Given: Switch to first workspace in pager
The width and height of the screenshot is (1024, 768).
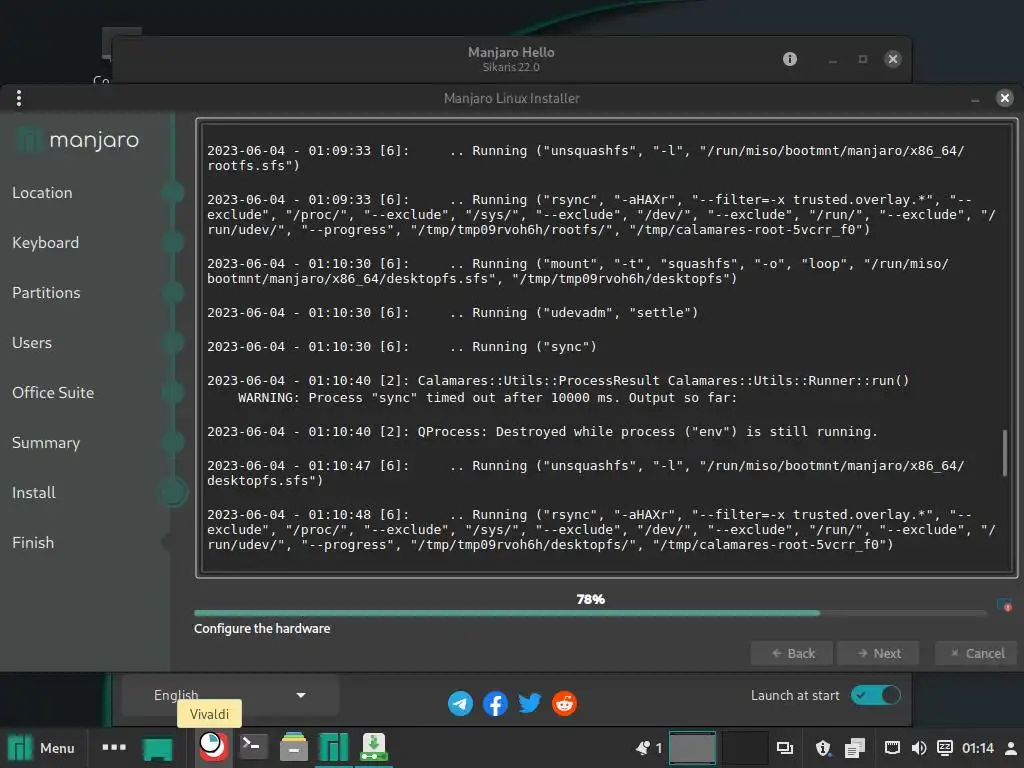Looking at the screenshot, I should [692, 748].
